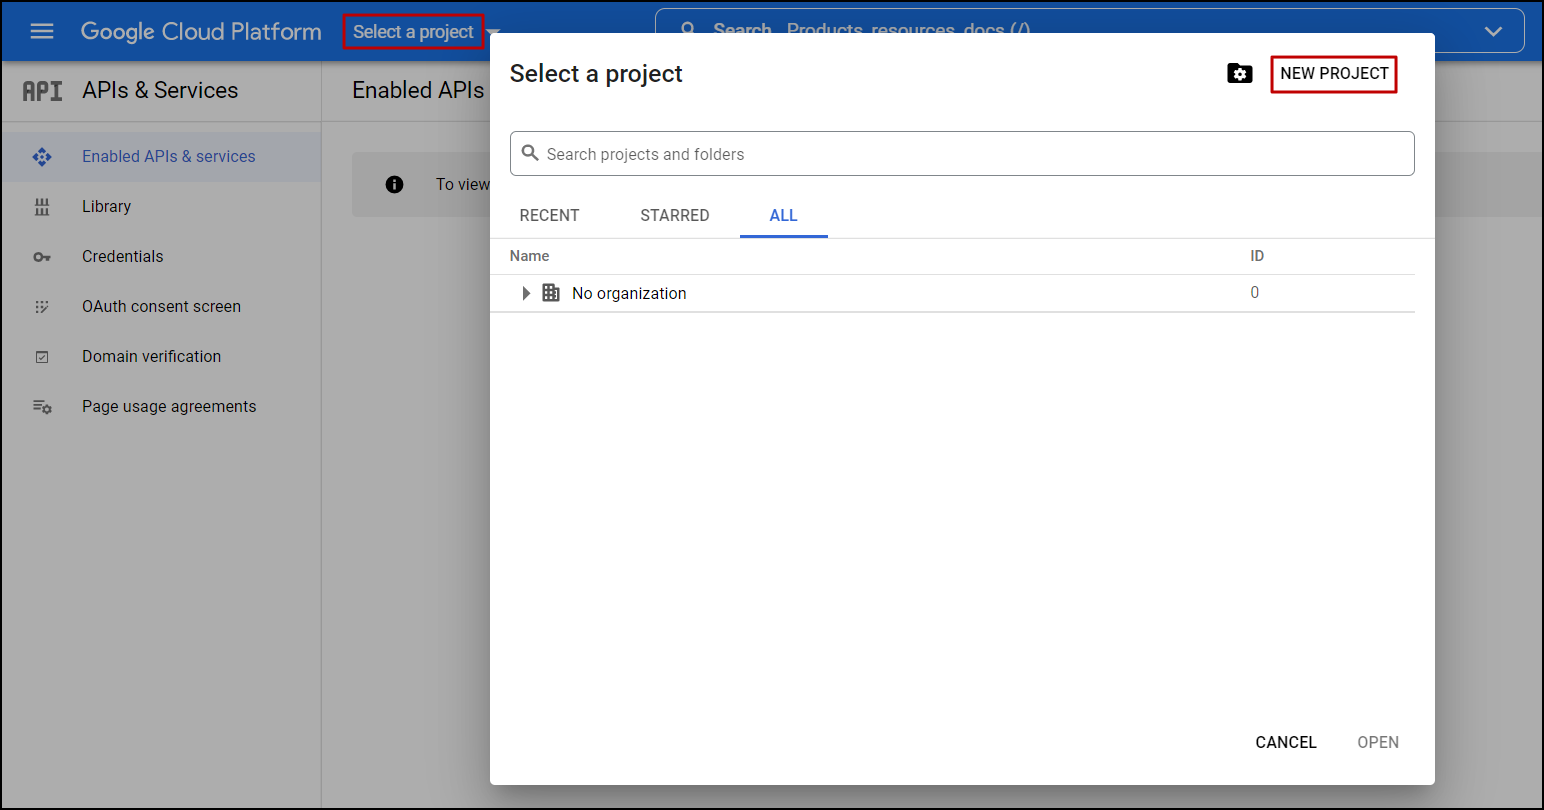Click the Credentials key icon

pyautogui.click(x=42, y=256)
